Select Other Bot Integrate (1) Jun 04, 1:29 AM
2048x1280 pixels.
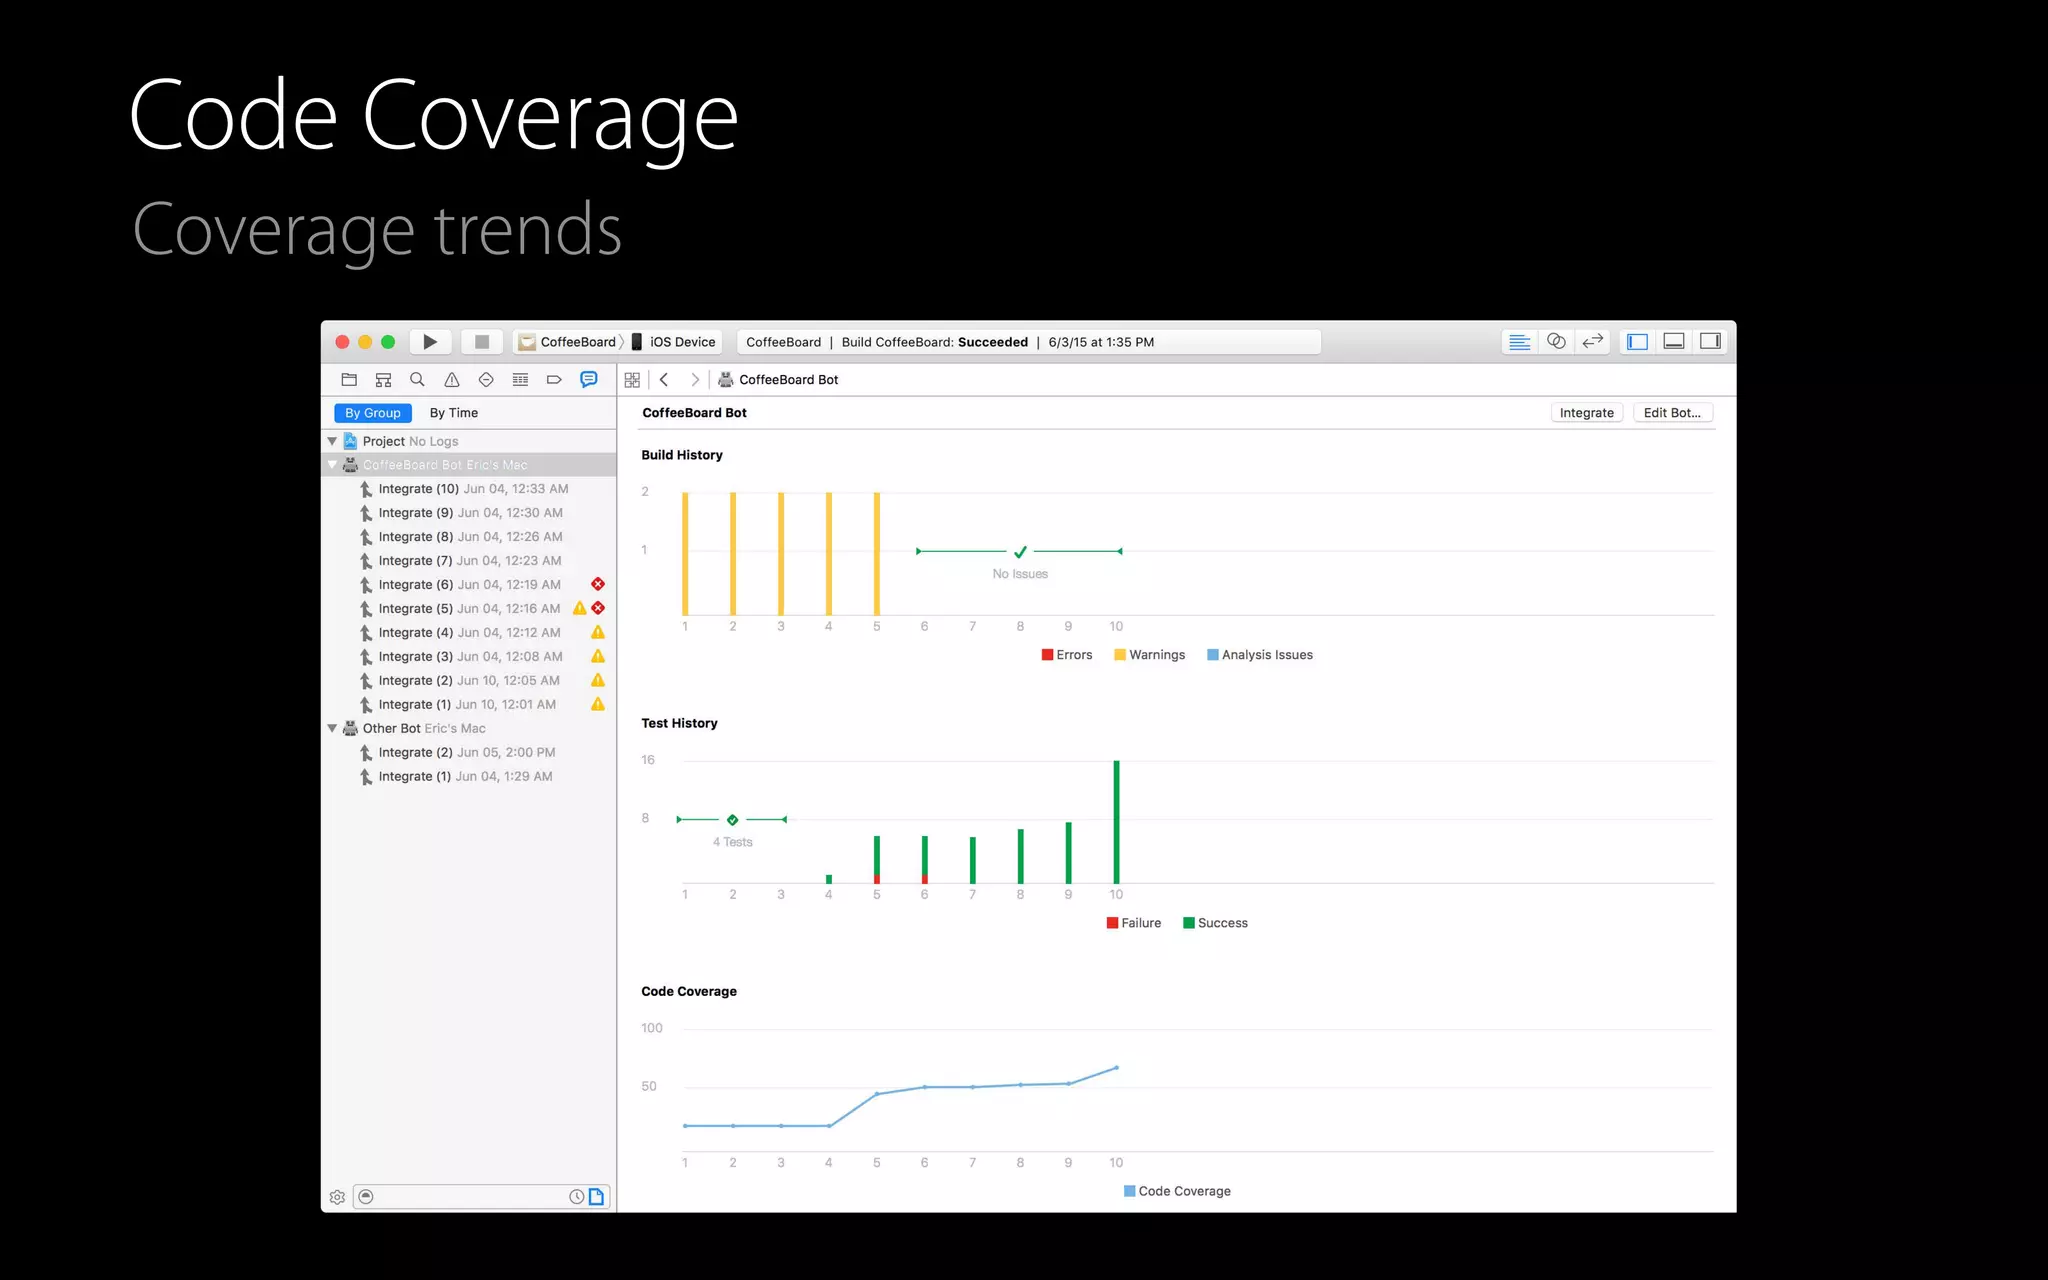(468, 777)
